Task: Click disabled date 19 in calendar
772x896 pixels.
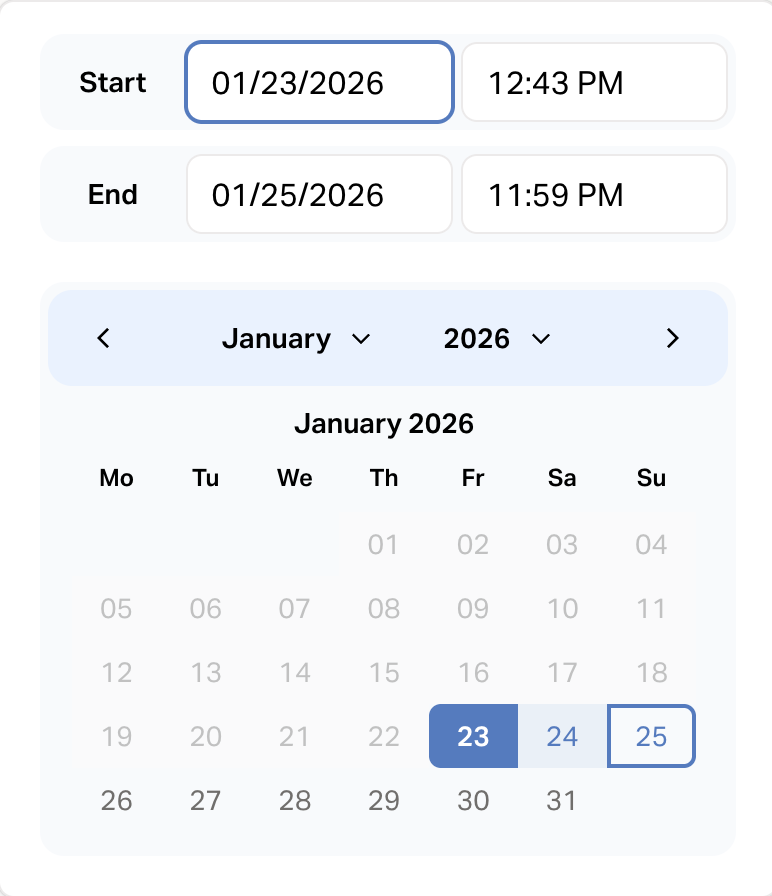Action: 117,737
